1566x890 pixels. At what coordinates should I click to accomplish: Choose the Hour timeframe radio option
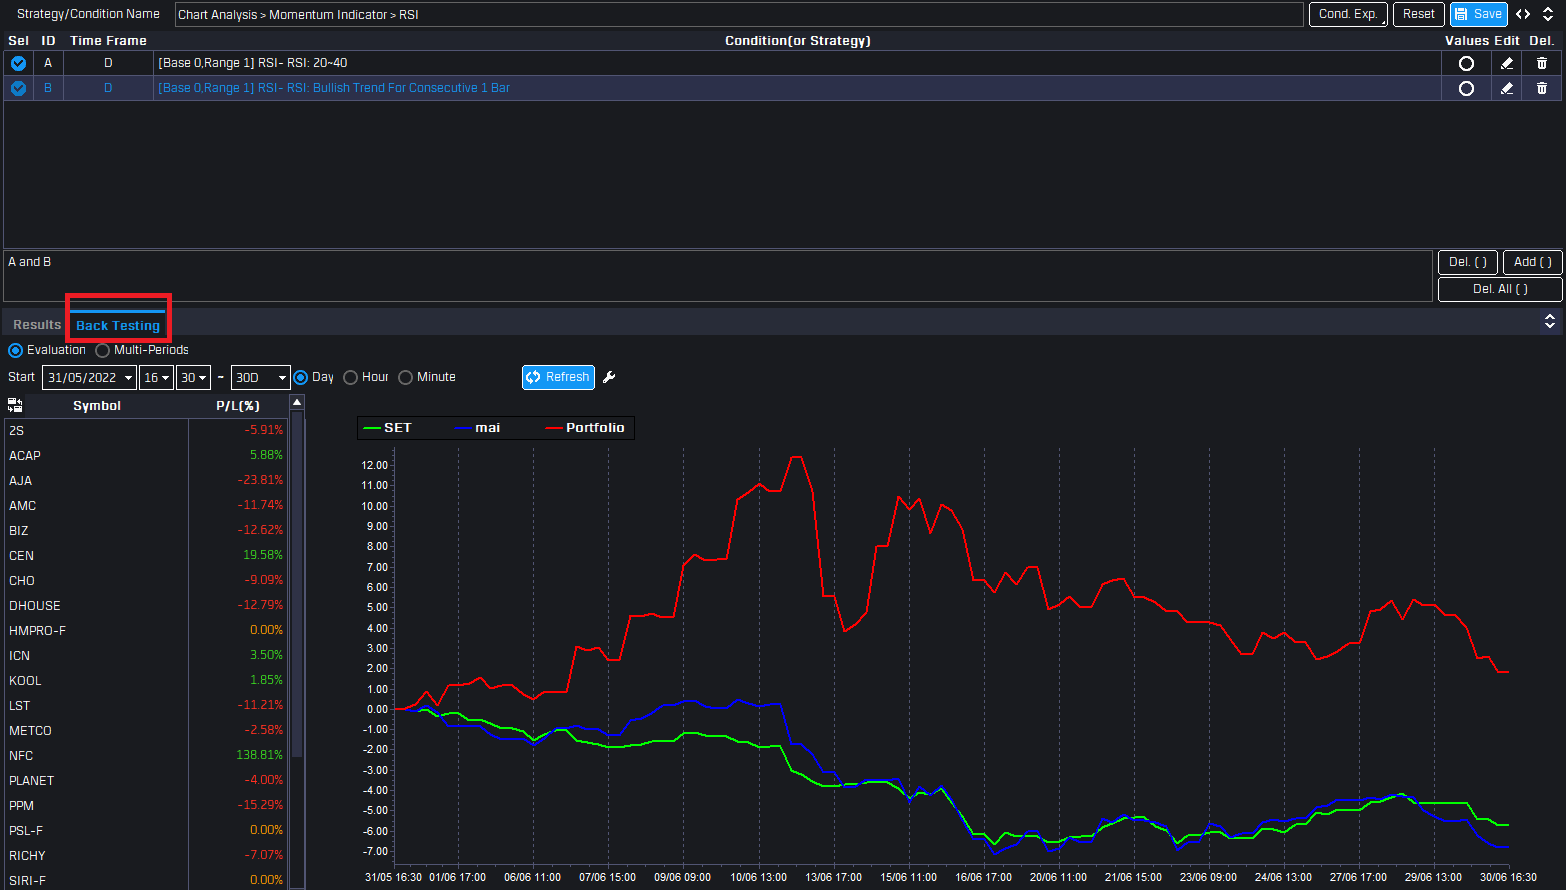tap(351, 377)
